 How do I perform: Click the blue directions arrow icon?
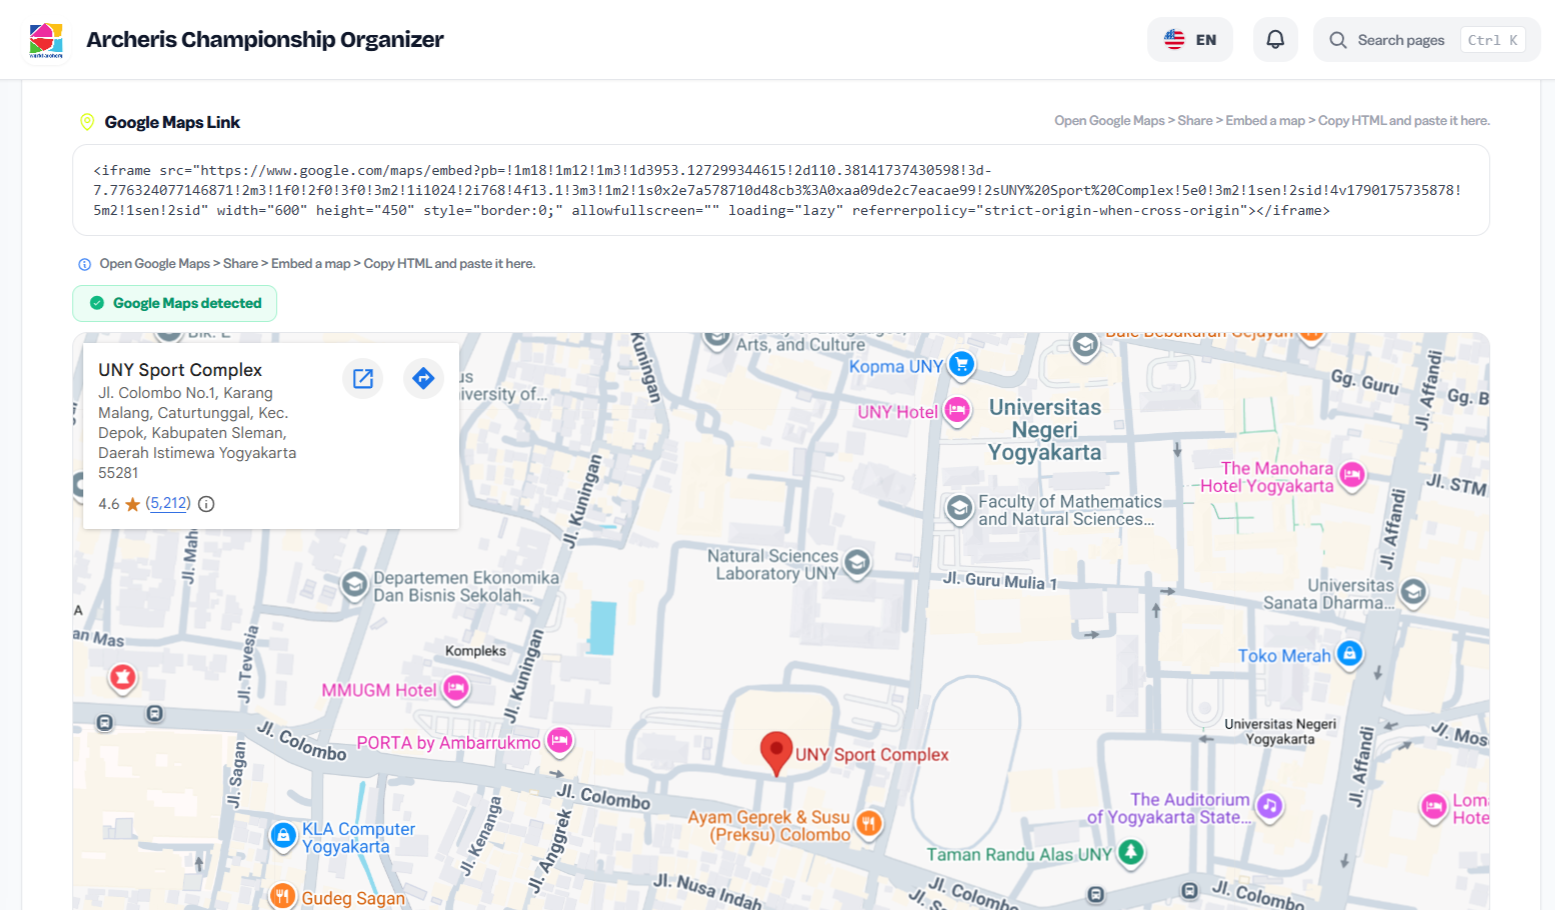coord(424,378)
